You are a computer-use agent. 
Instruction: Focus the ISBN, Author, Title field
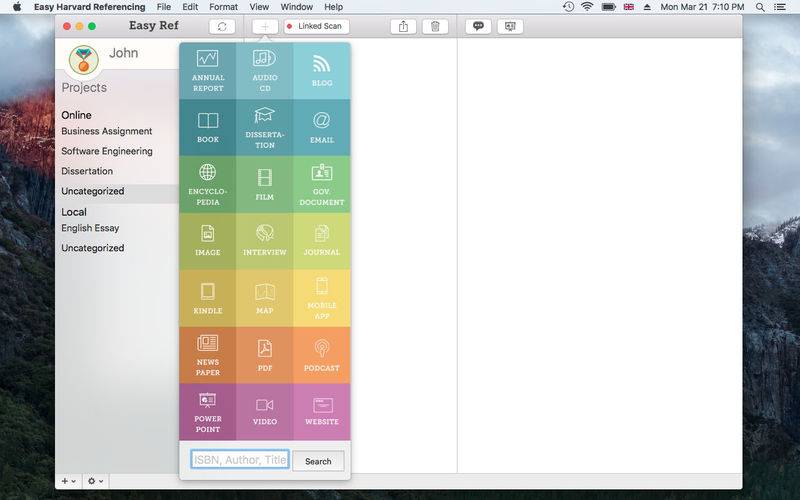click(x=240, y=460)
